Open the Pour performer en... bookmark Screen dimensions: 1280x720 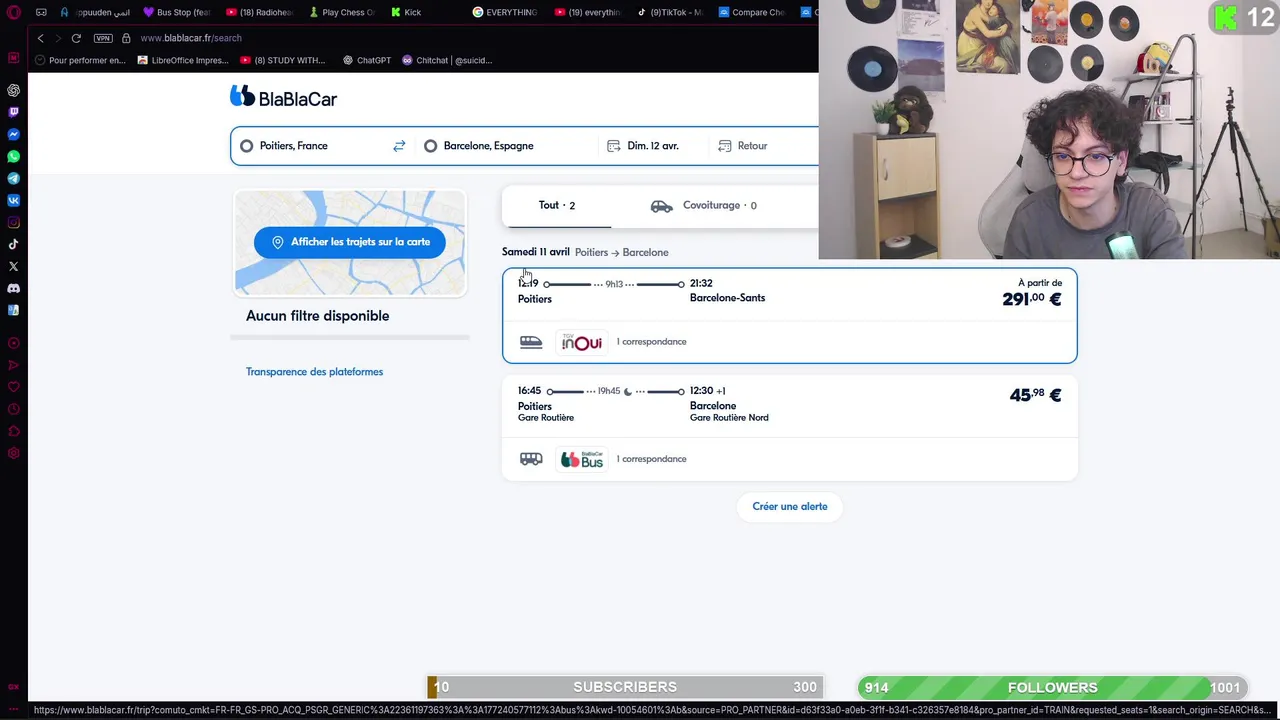80,60
